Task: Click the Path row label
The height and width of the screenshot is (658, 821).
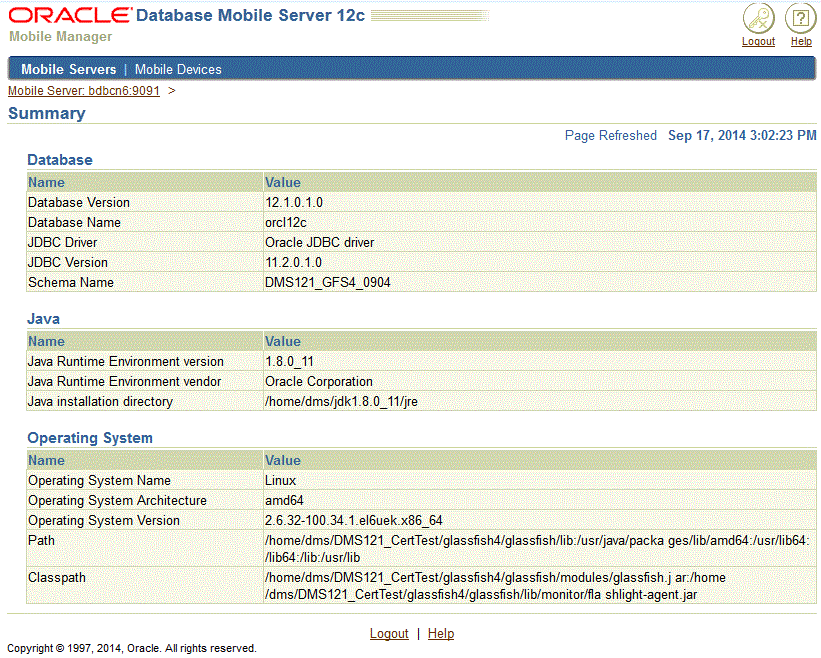Action: 41,540
